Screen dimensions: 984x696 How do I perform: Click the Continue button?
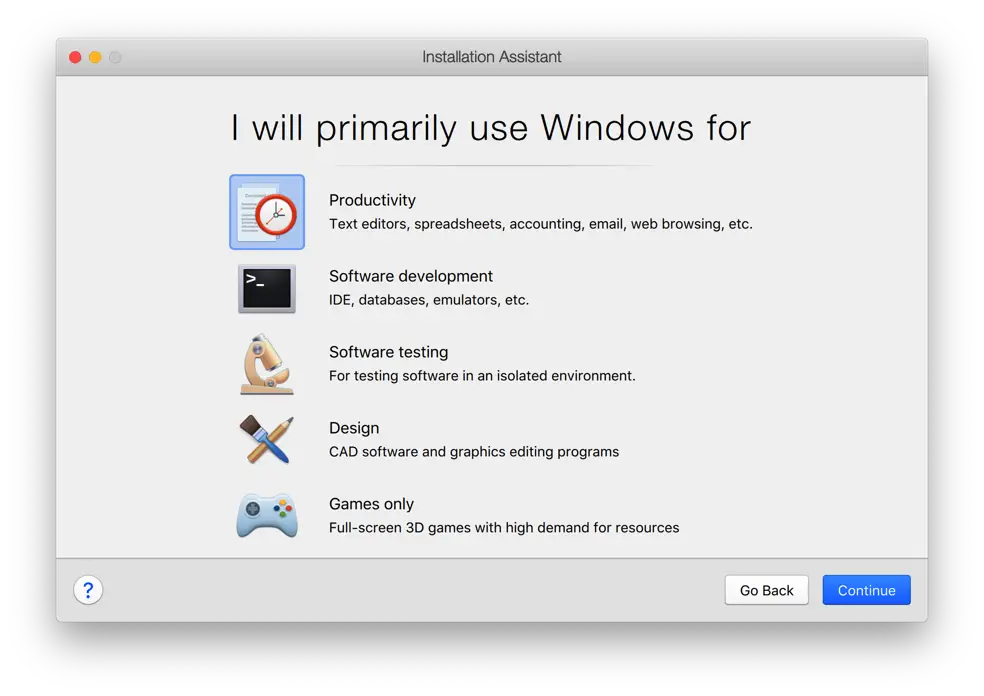coord(866,590)
